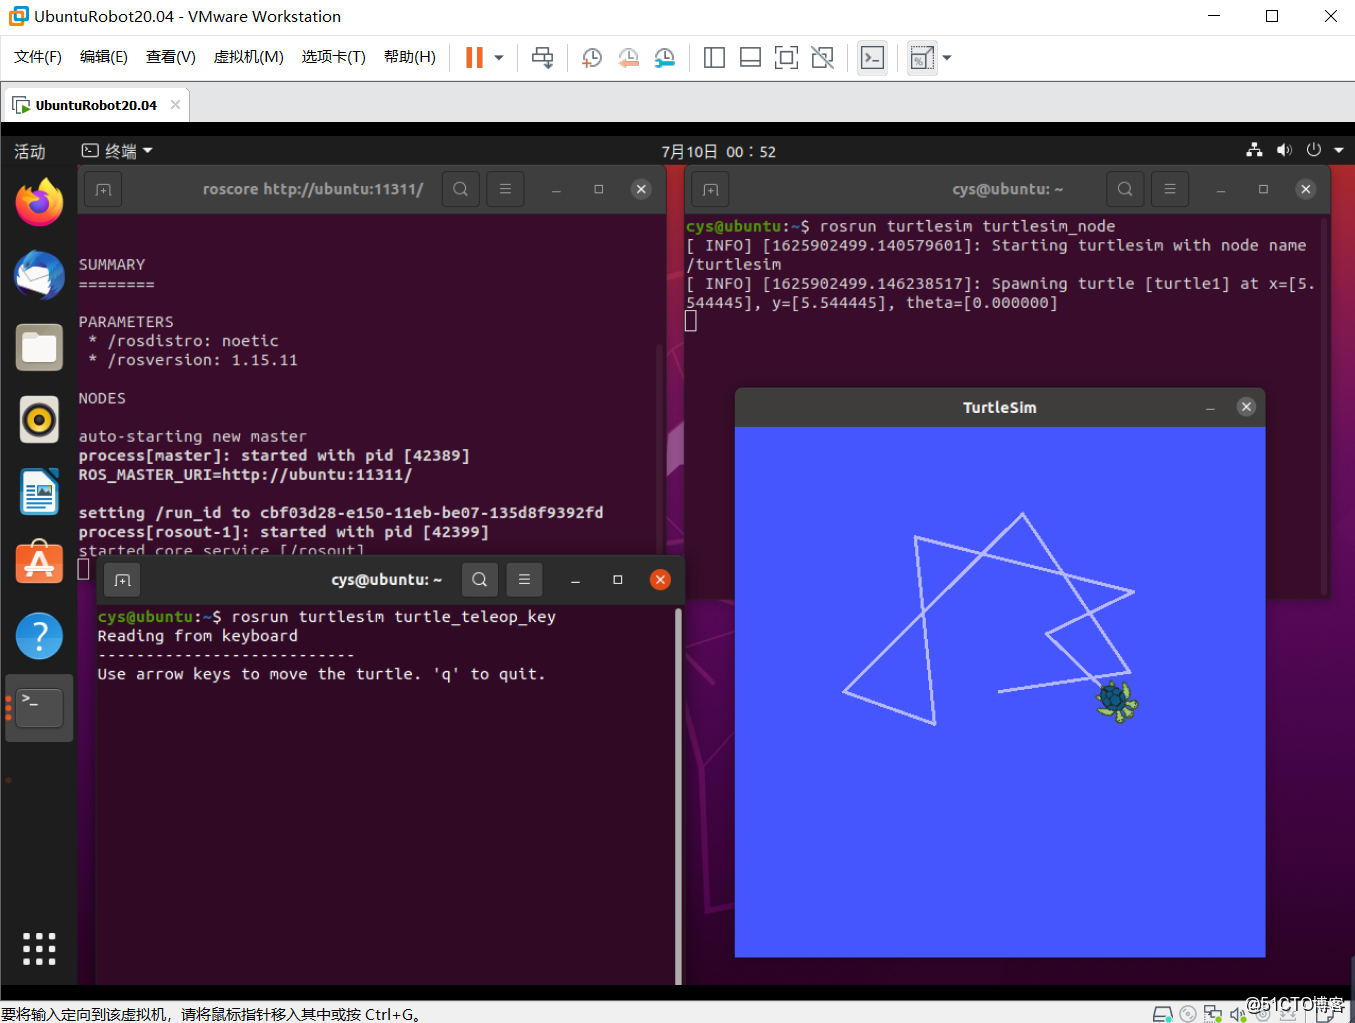
Task: Click the 活动 activities button
Action: [30, 151]
